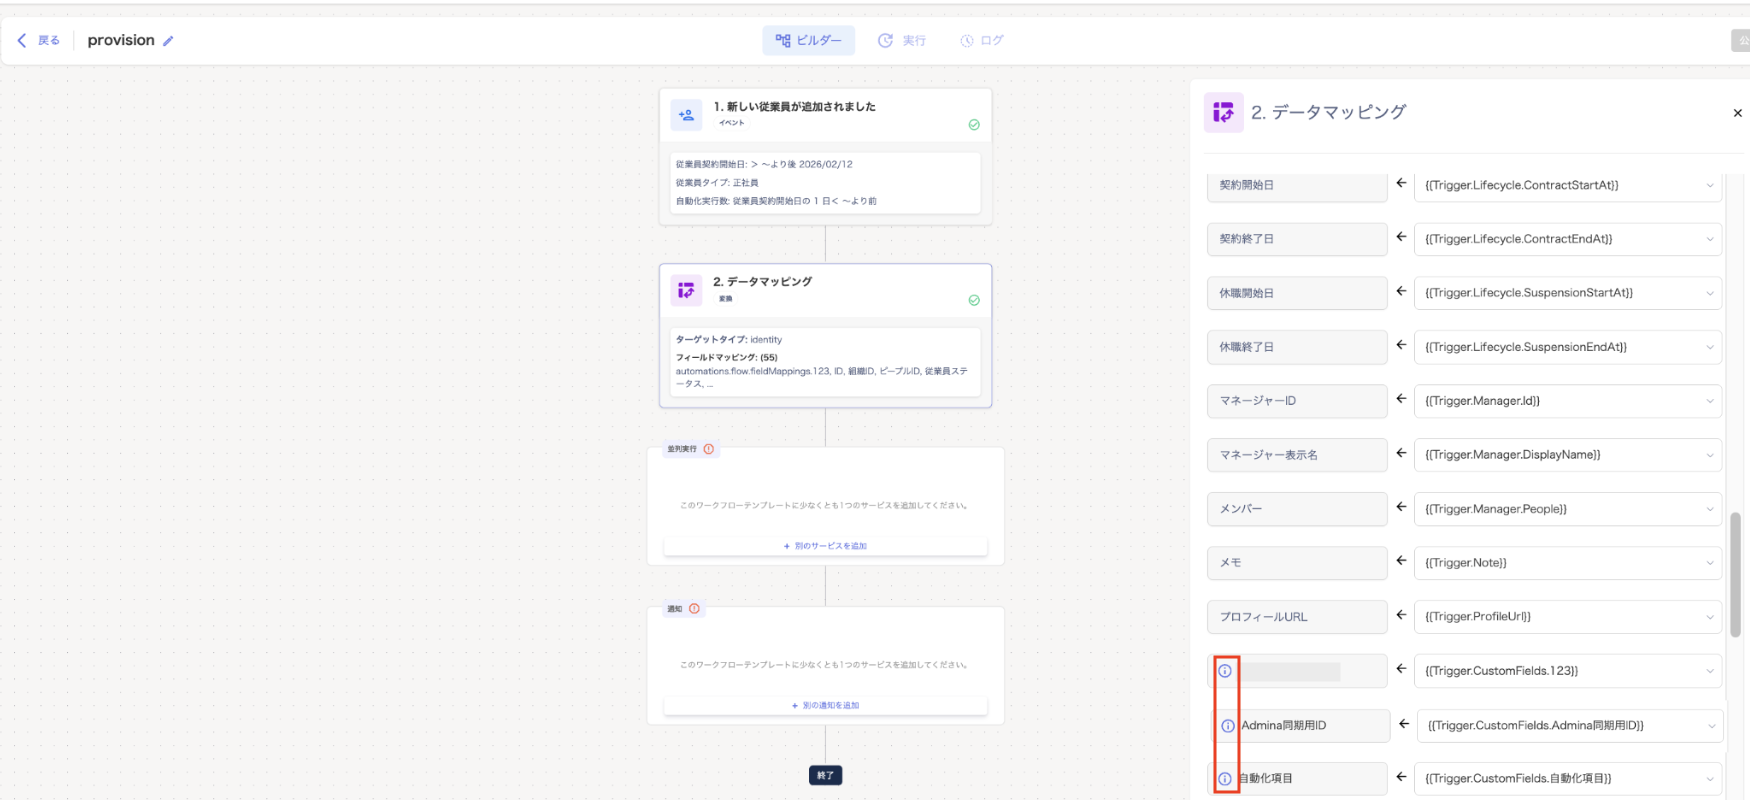
Task: Click the プロフィールURL target field
Action: (x=1297, y=617)
